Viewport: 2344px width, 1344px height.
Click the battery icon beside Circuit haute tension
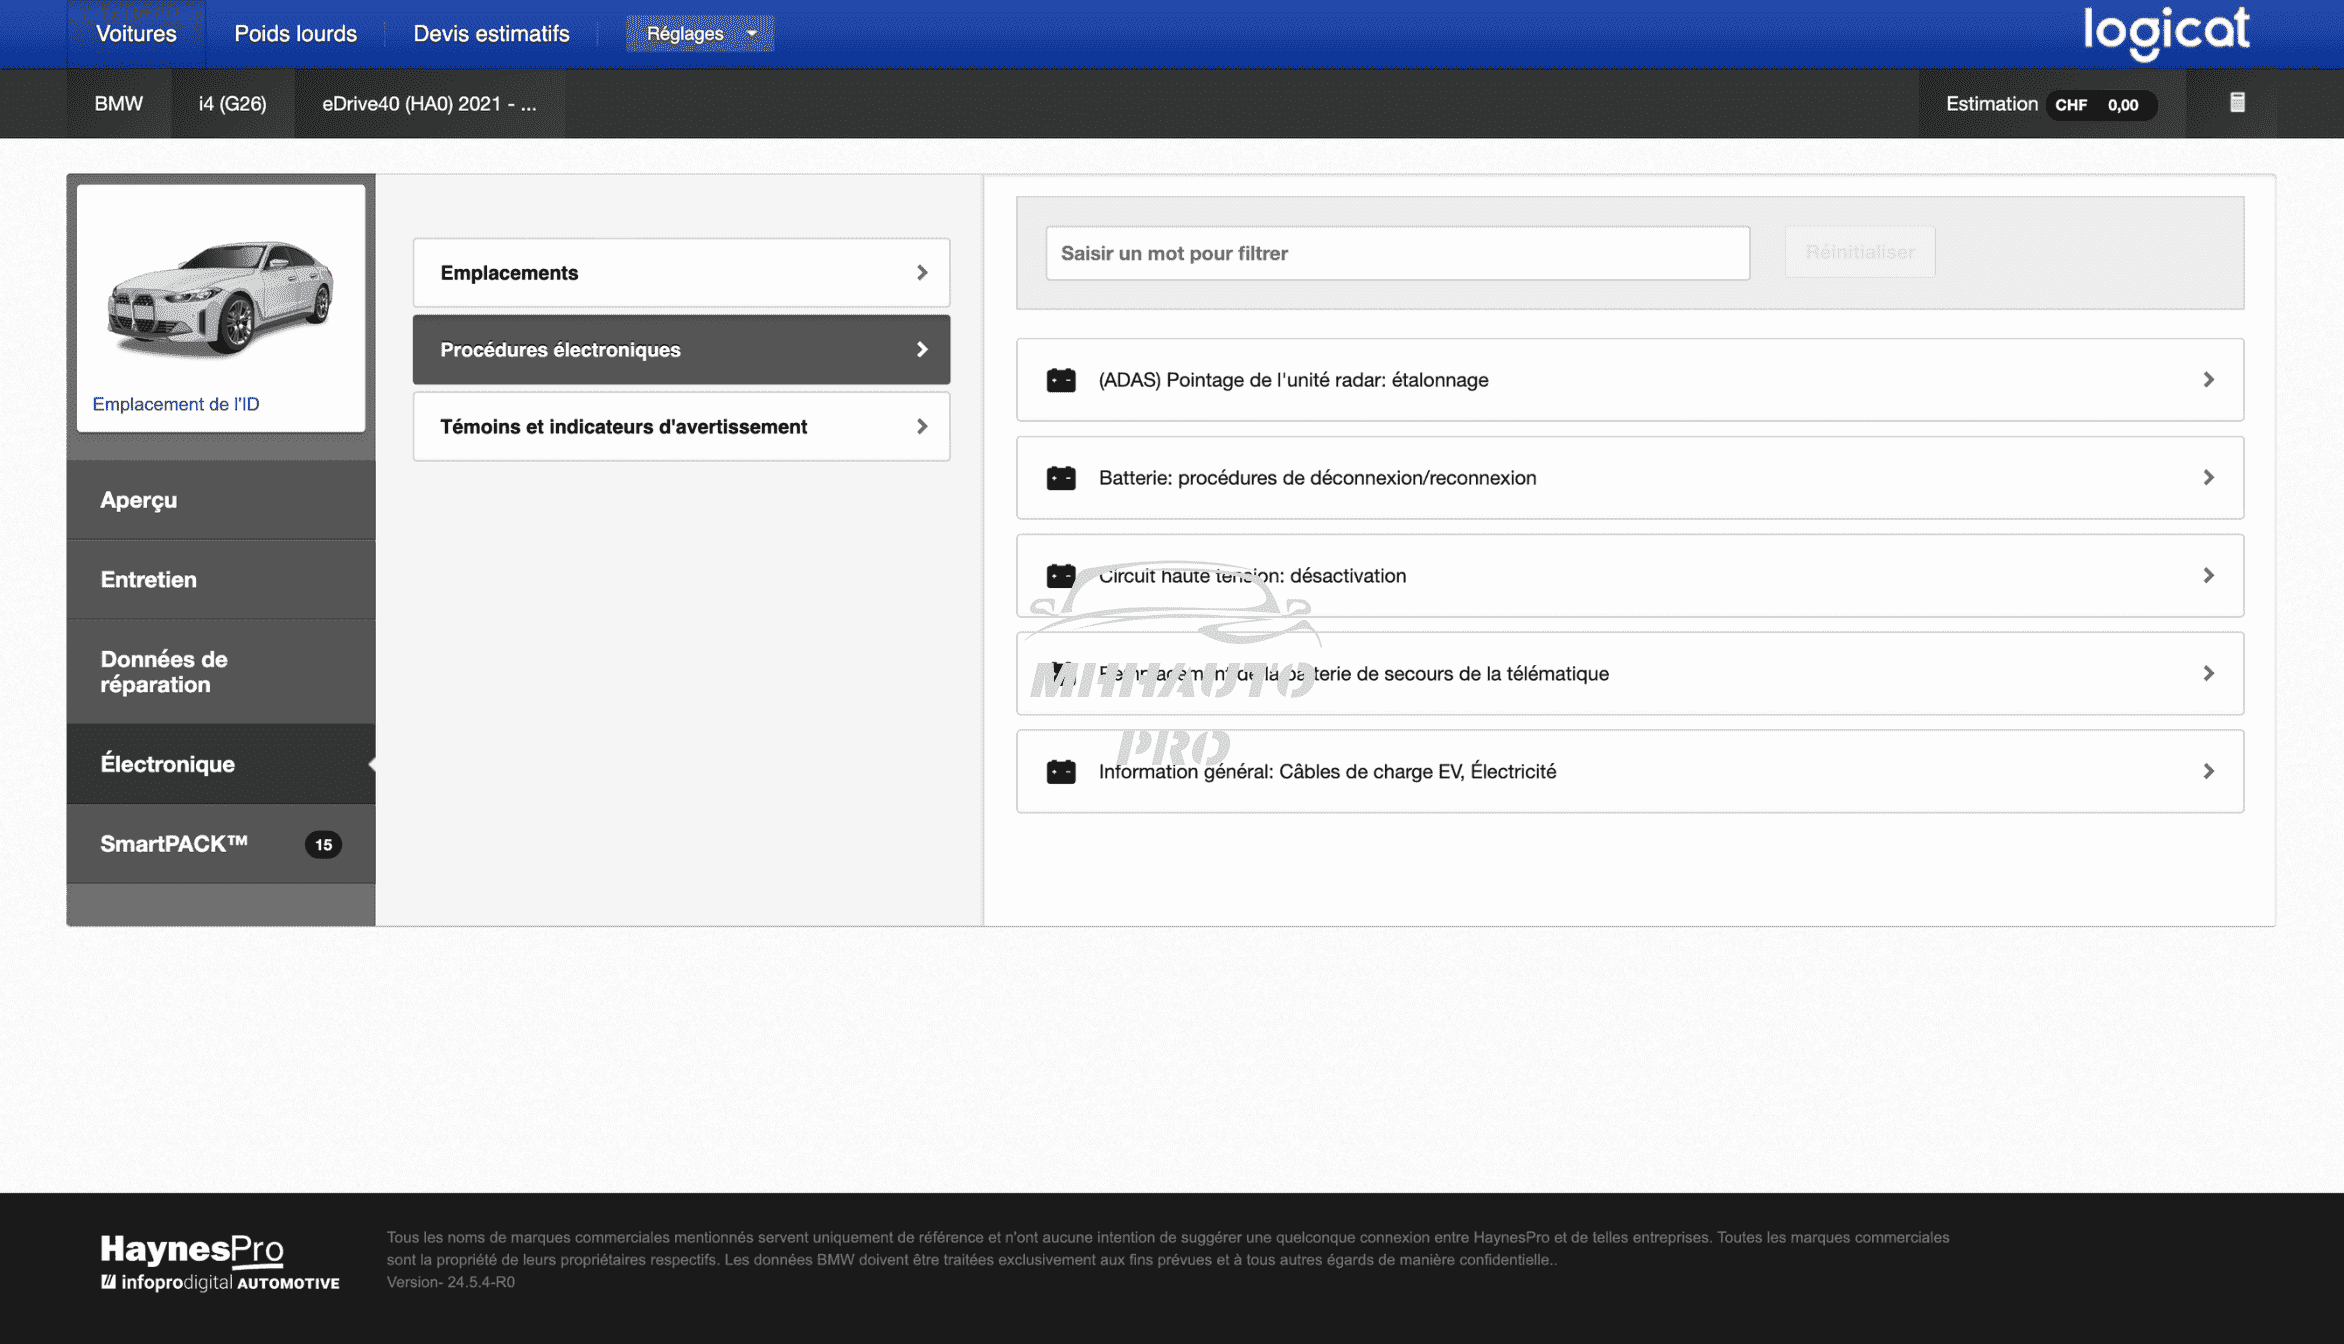[x=1060, y=576]
